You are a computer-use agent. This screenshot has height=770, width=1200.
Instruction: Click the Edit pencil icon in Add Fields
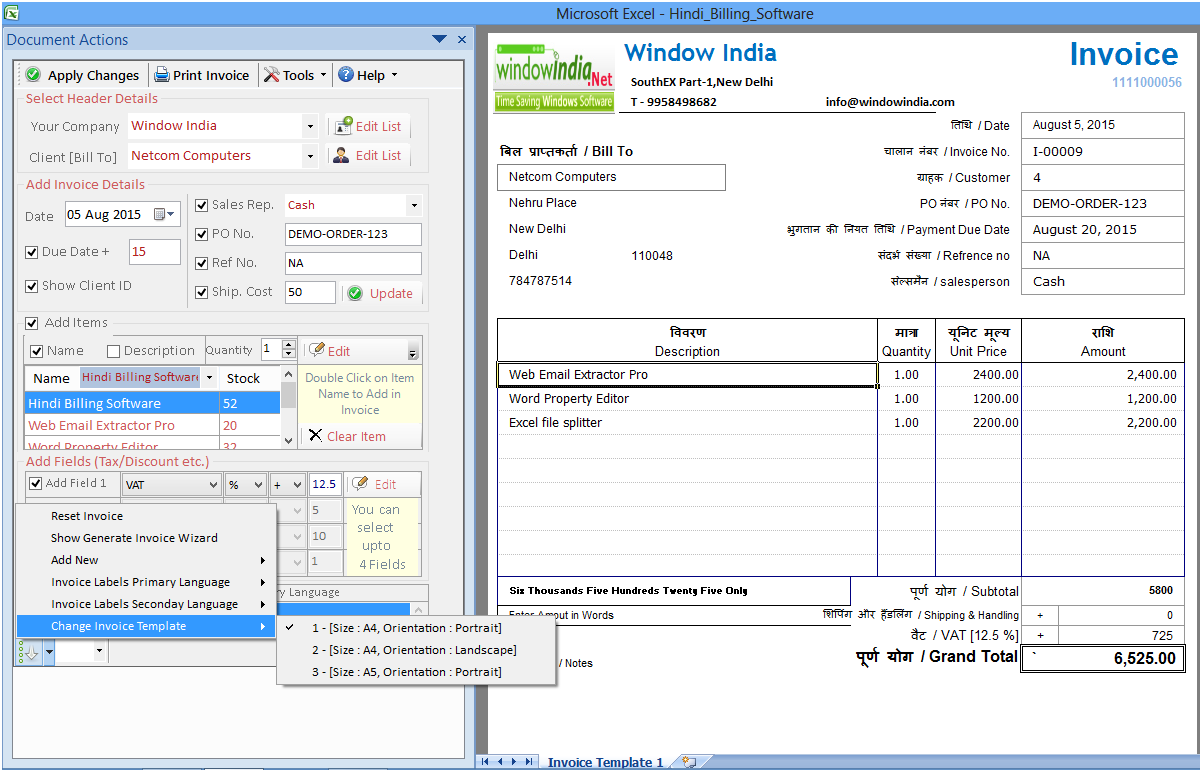coord(360,484)
